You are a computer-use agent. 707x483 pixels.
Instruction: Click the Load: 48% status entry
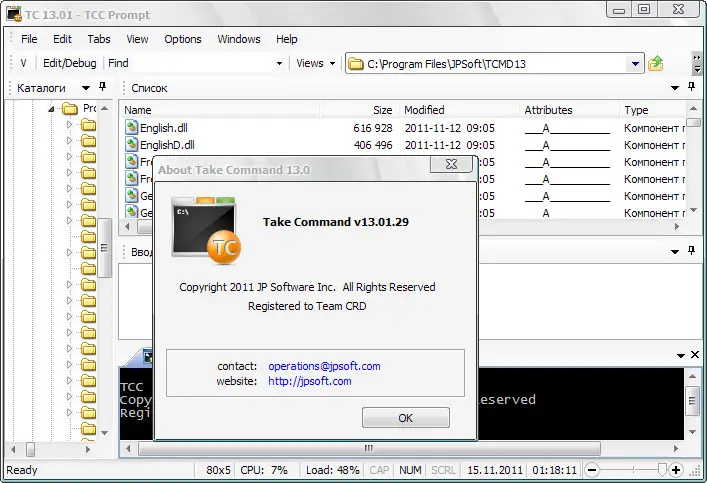click(x=332, y=470)
